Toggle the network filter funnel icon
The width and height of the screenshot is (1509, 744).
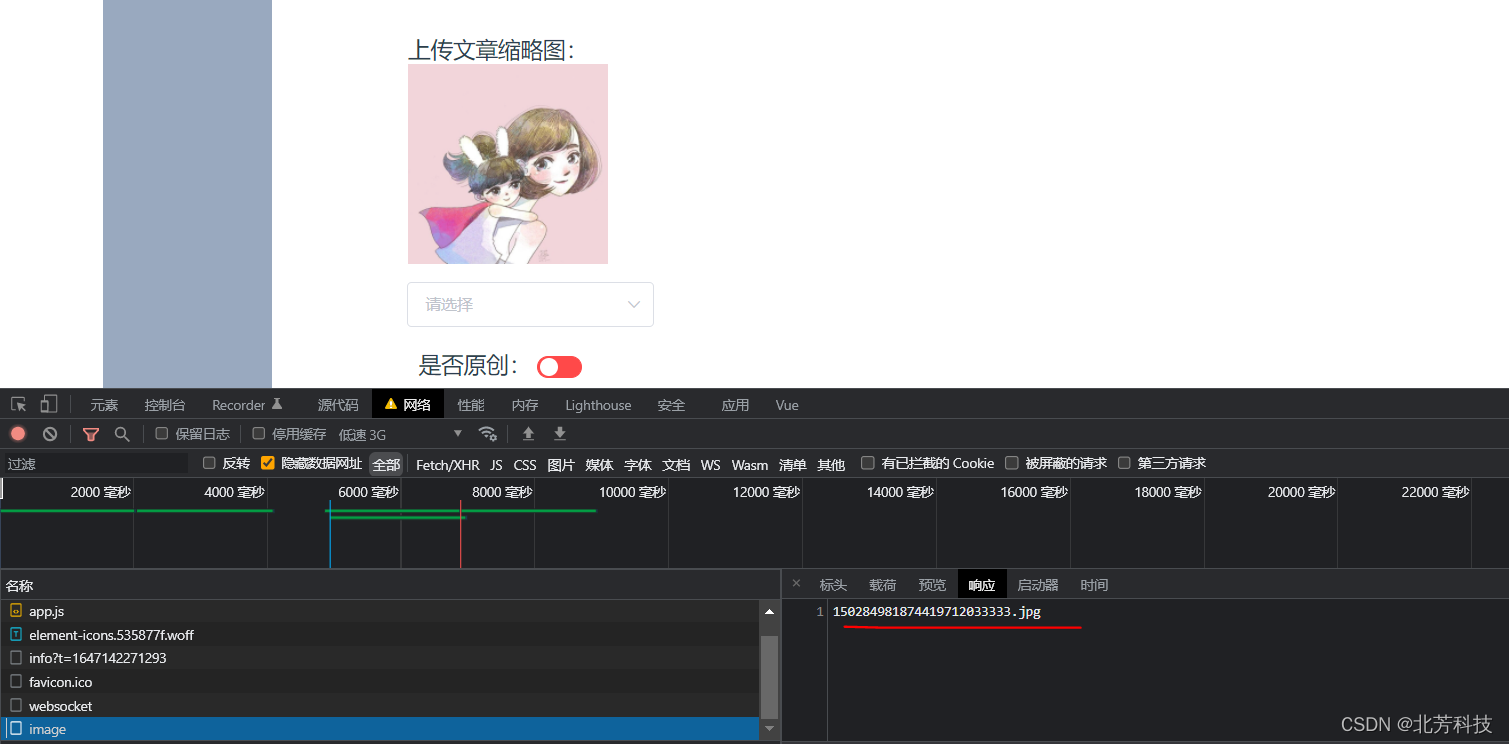pyautogui.click(x=91, y=434)
